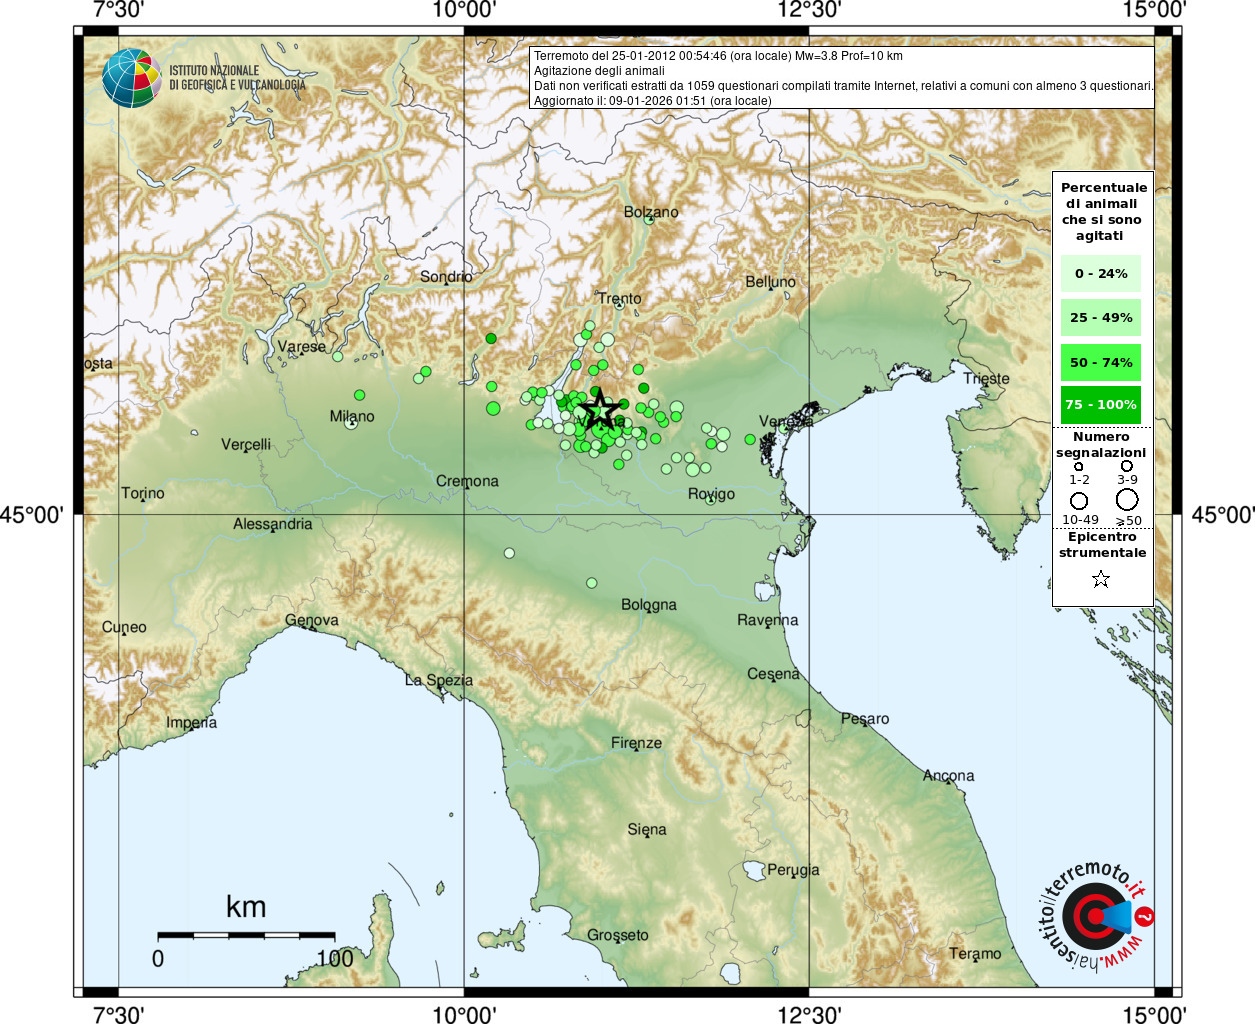This screenshot has height=1024, width=1255.
Task: Click the INGV globe logo
Action: [131, 78]
